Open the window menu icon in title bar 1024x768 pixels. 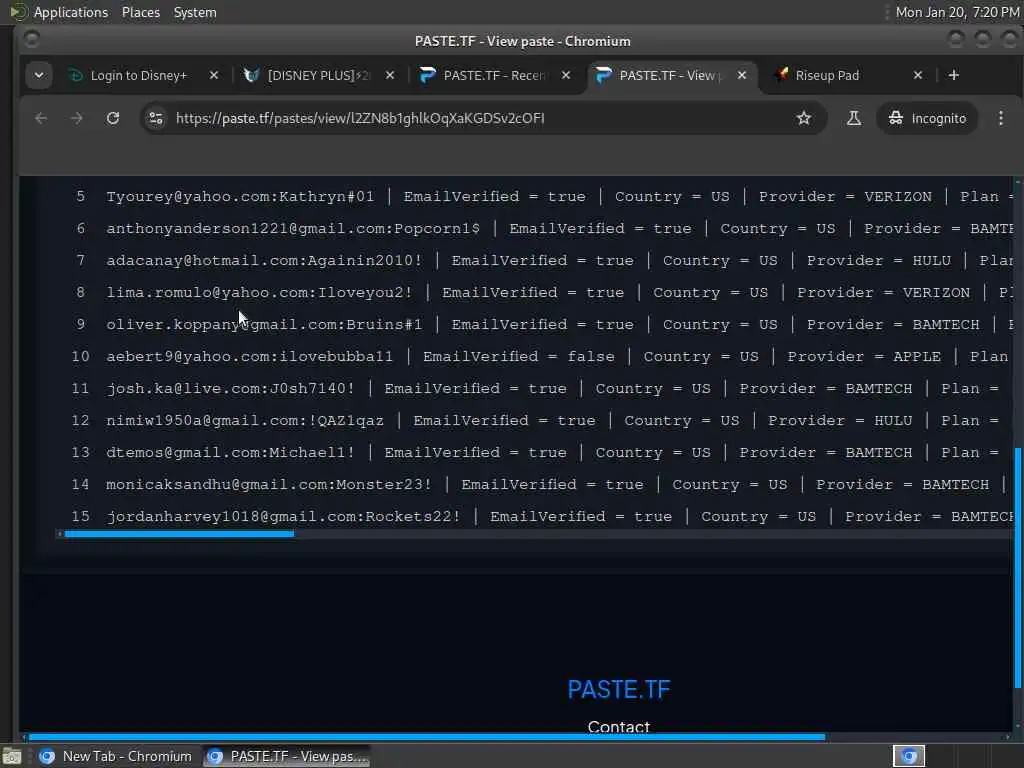click(31, 40)
